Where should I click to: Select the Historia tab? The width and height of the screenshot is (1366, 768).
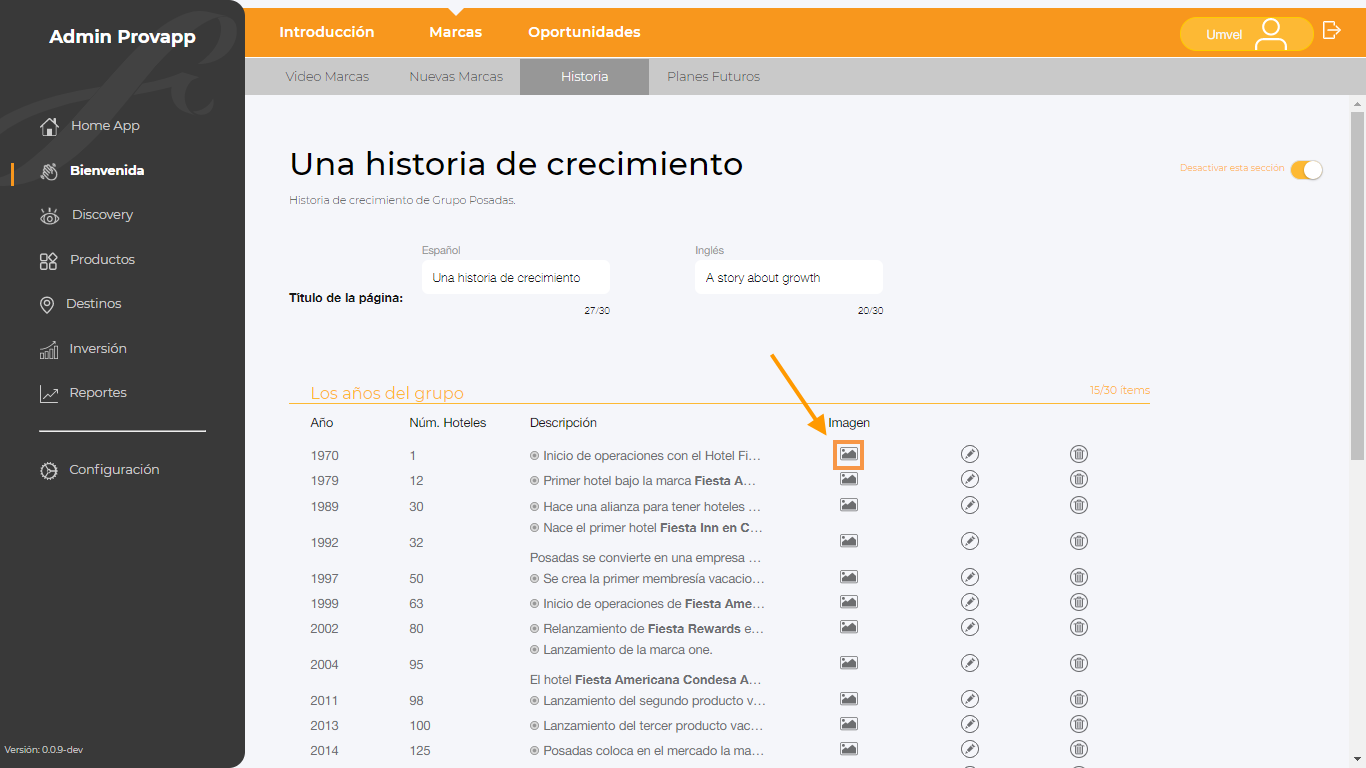(x=584, y=76)
